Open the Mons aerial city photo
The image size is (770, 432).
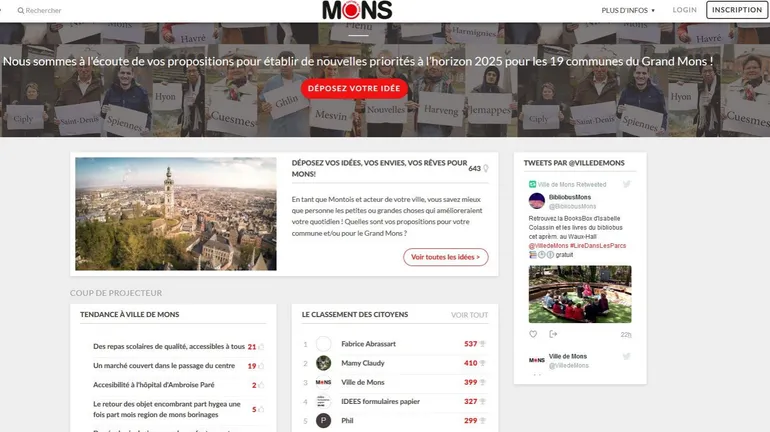pos(176,214)
